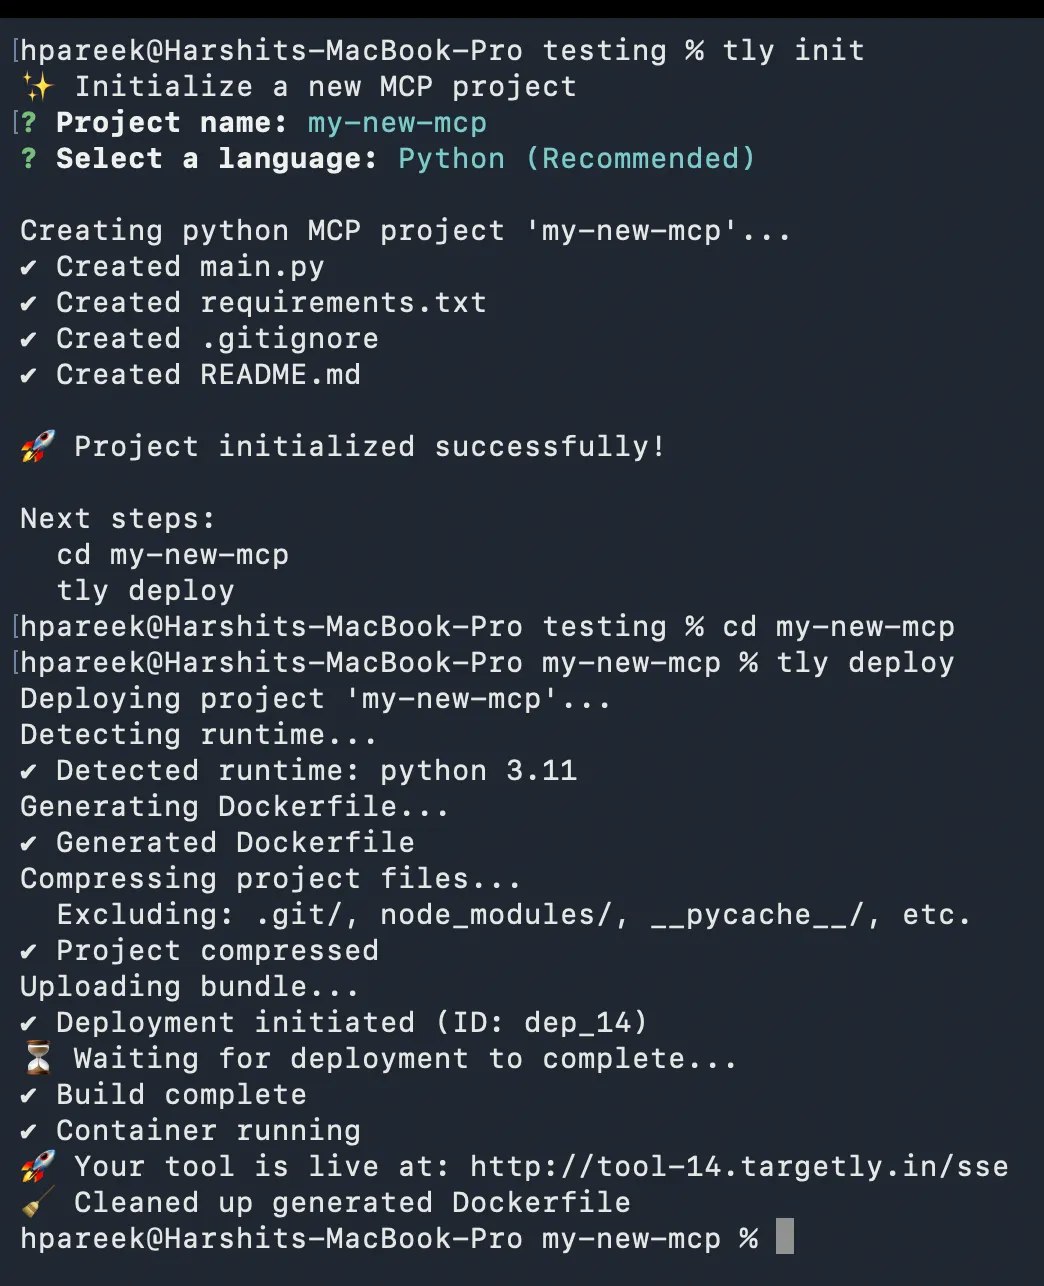Click the 'tly init' command text
The height and width of the screenshot is (1286, 1044).
[794, 51]
